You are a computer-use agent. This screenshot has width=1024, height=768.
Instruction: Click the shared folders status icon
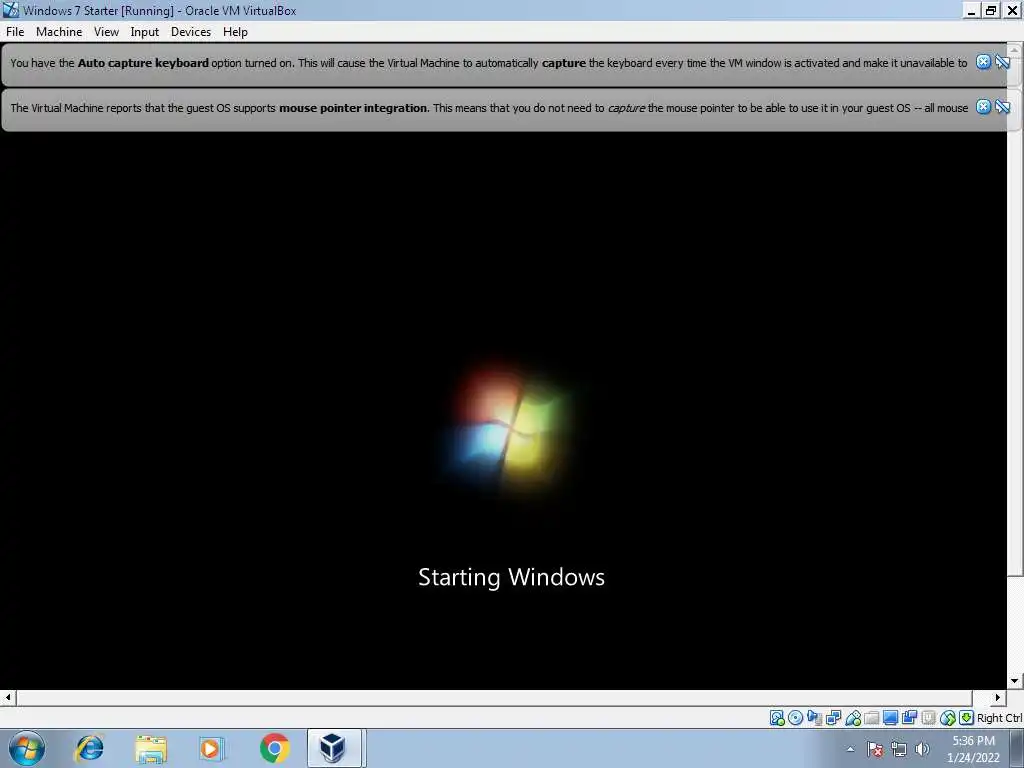pyautogui.click(x=871, y=718)
